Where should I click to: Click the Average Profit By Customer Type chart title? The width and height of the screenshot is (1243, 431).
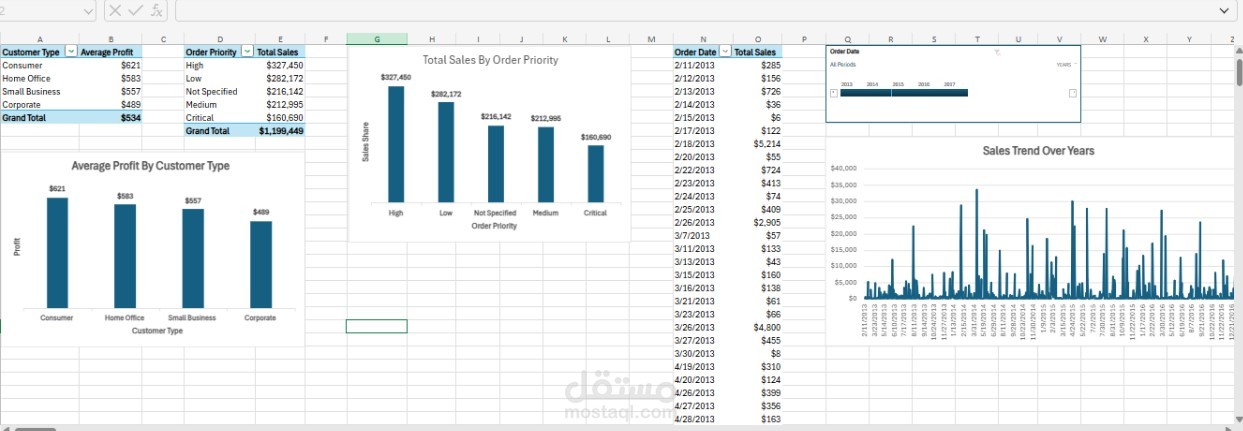point(150,166)
